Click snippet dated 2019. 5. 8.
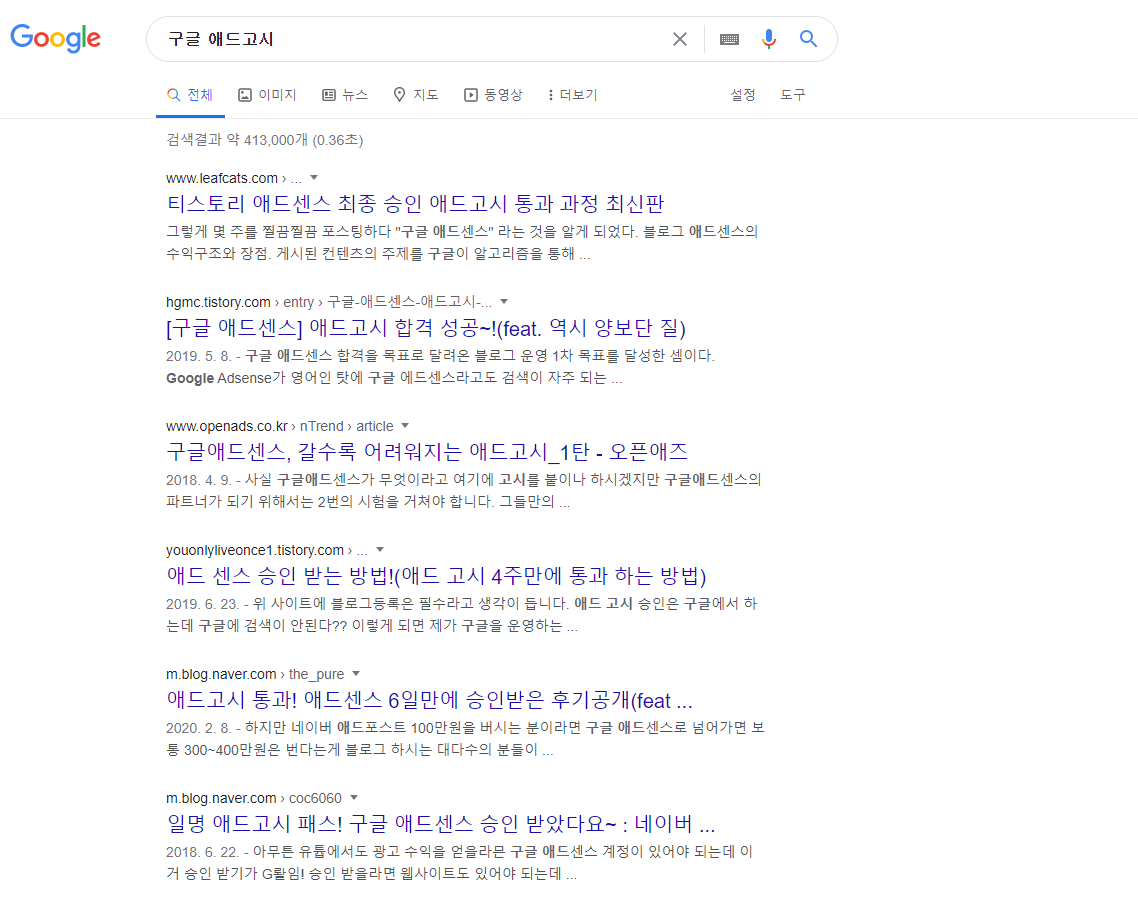The image size is (1138, 910). click(x=441, y=367)
